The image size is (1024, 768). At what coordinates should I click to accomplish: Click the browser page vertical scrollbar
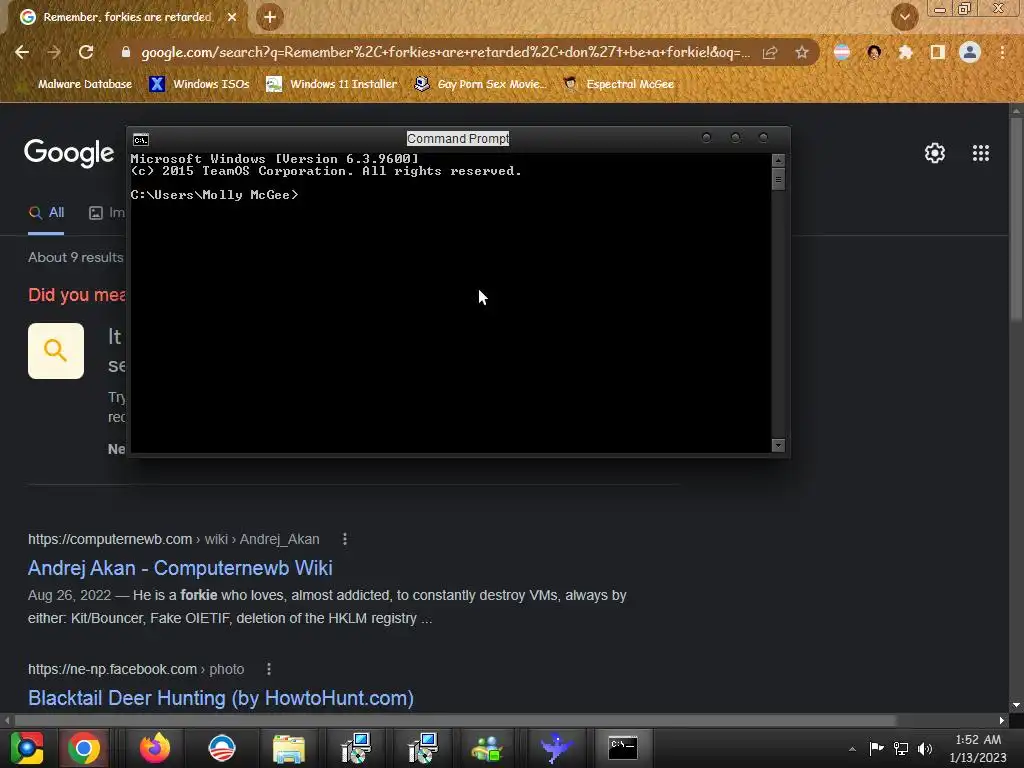pyautogui.click(x=1016, y=219)
